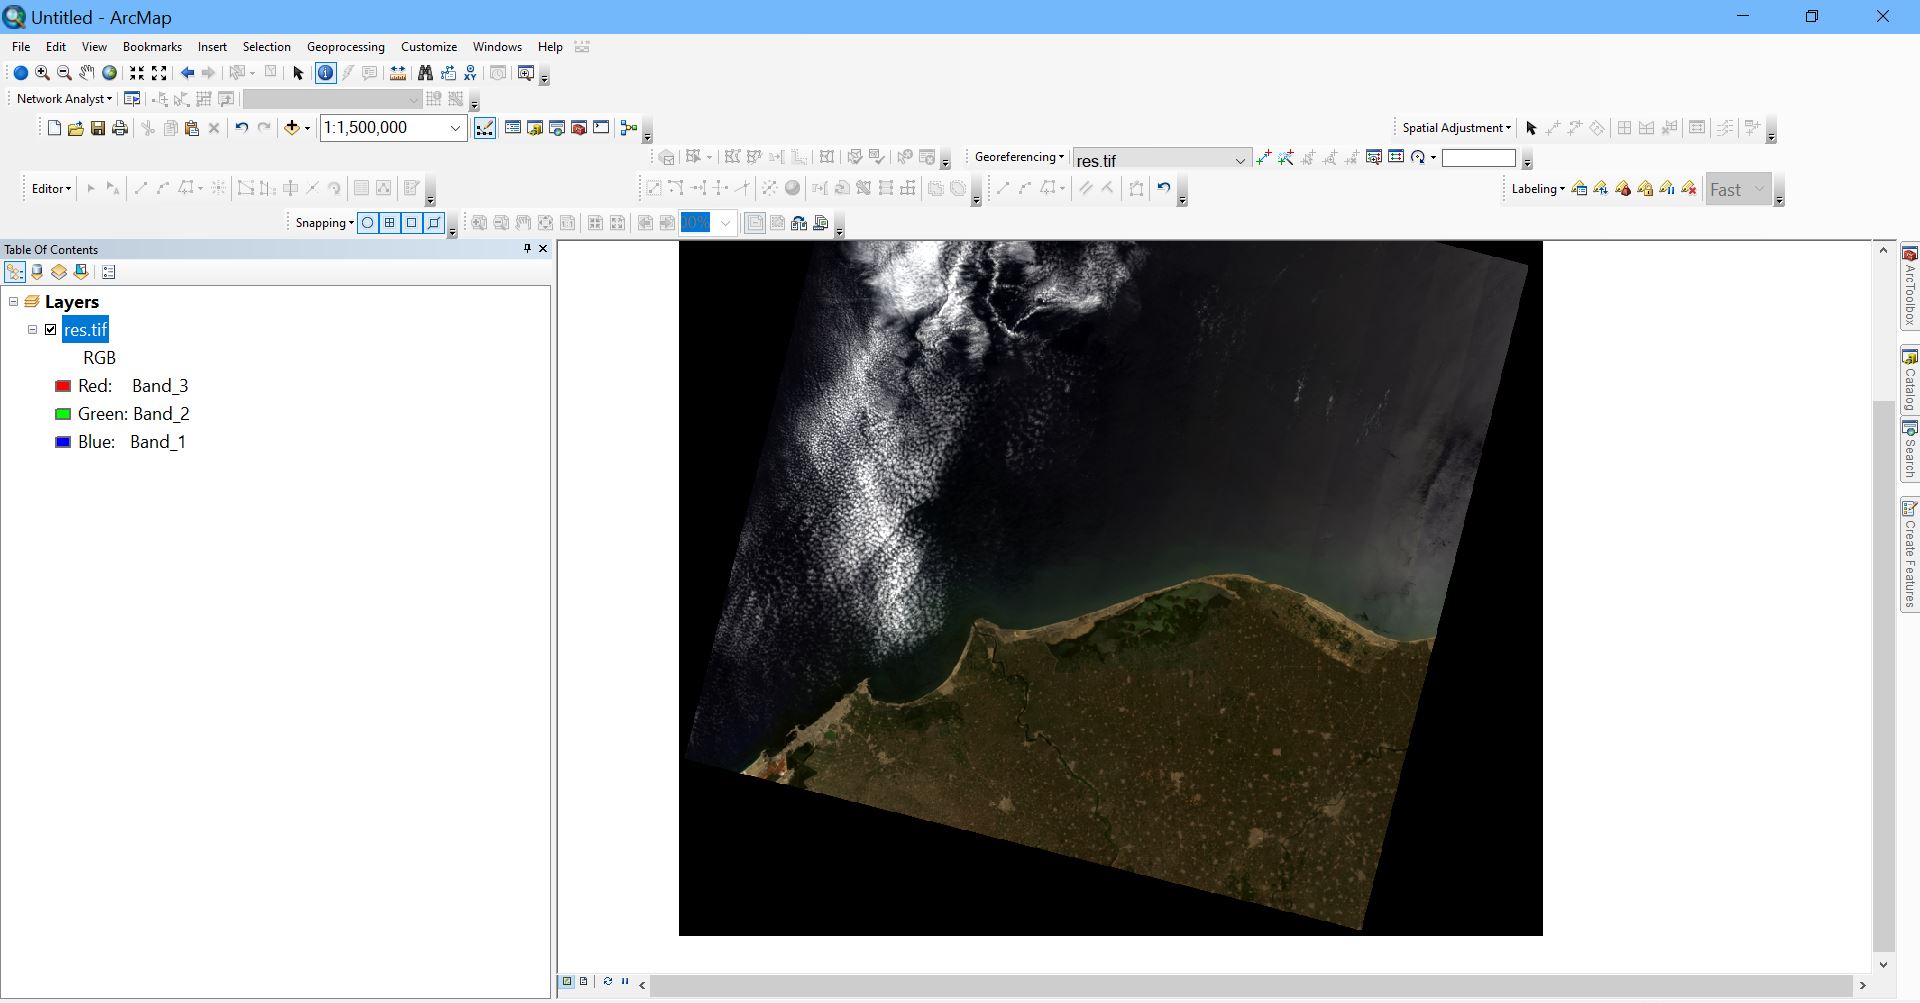Paste from clipboard icon
The image size is (1920, 1003).
pyautogui.click(x=192, y=128)
